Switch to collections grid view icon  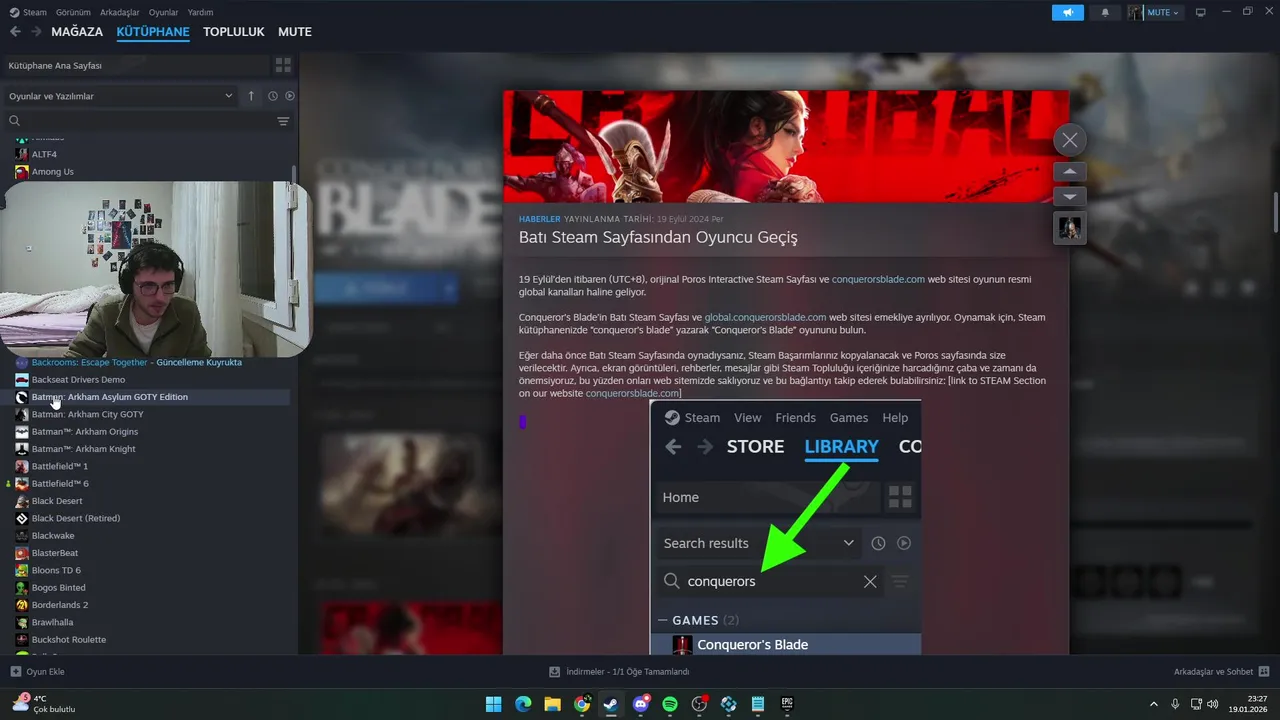pyautogui.click(x=283, y=65)
